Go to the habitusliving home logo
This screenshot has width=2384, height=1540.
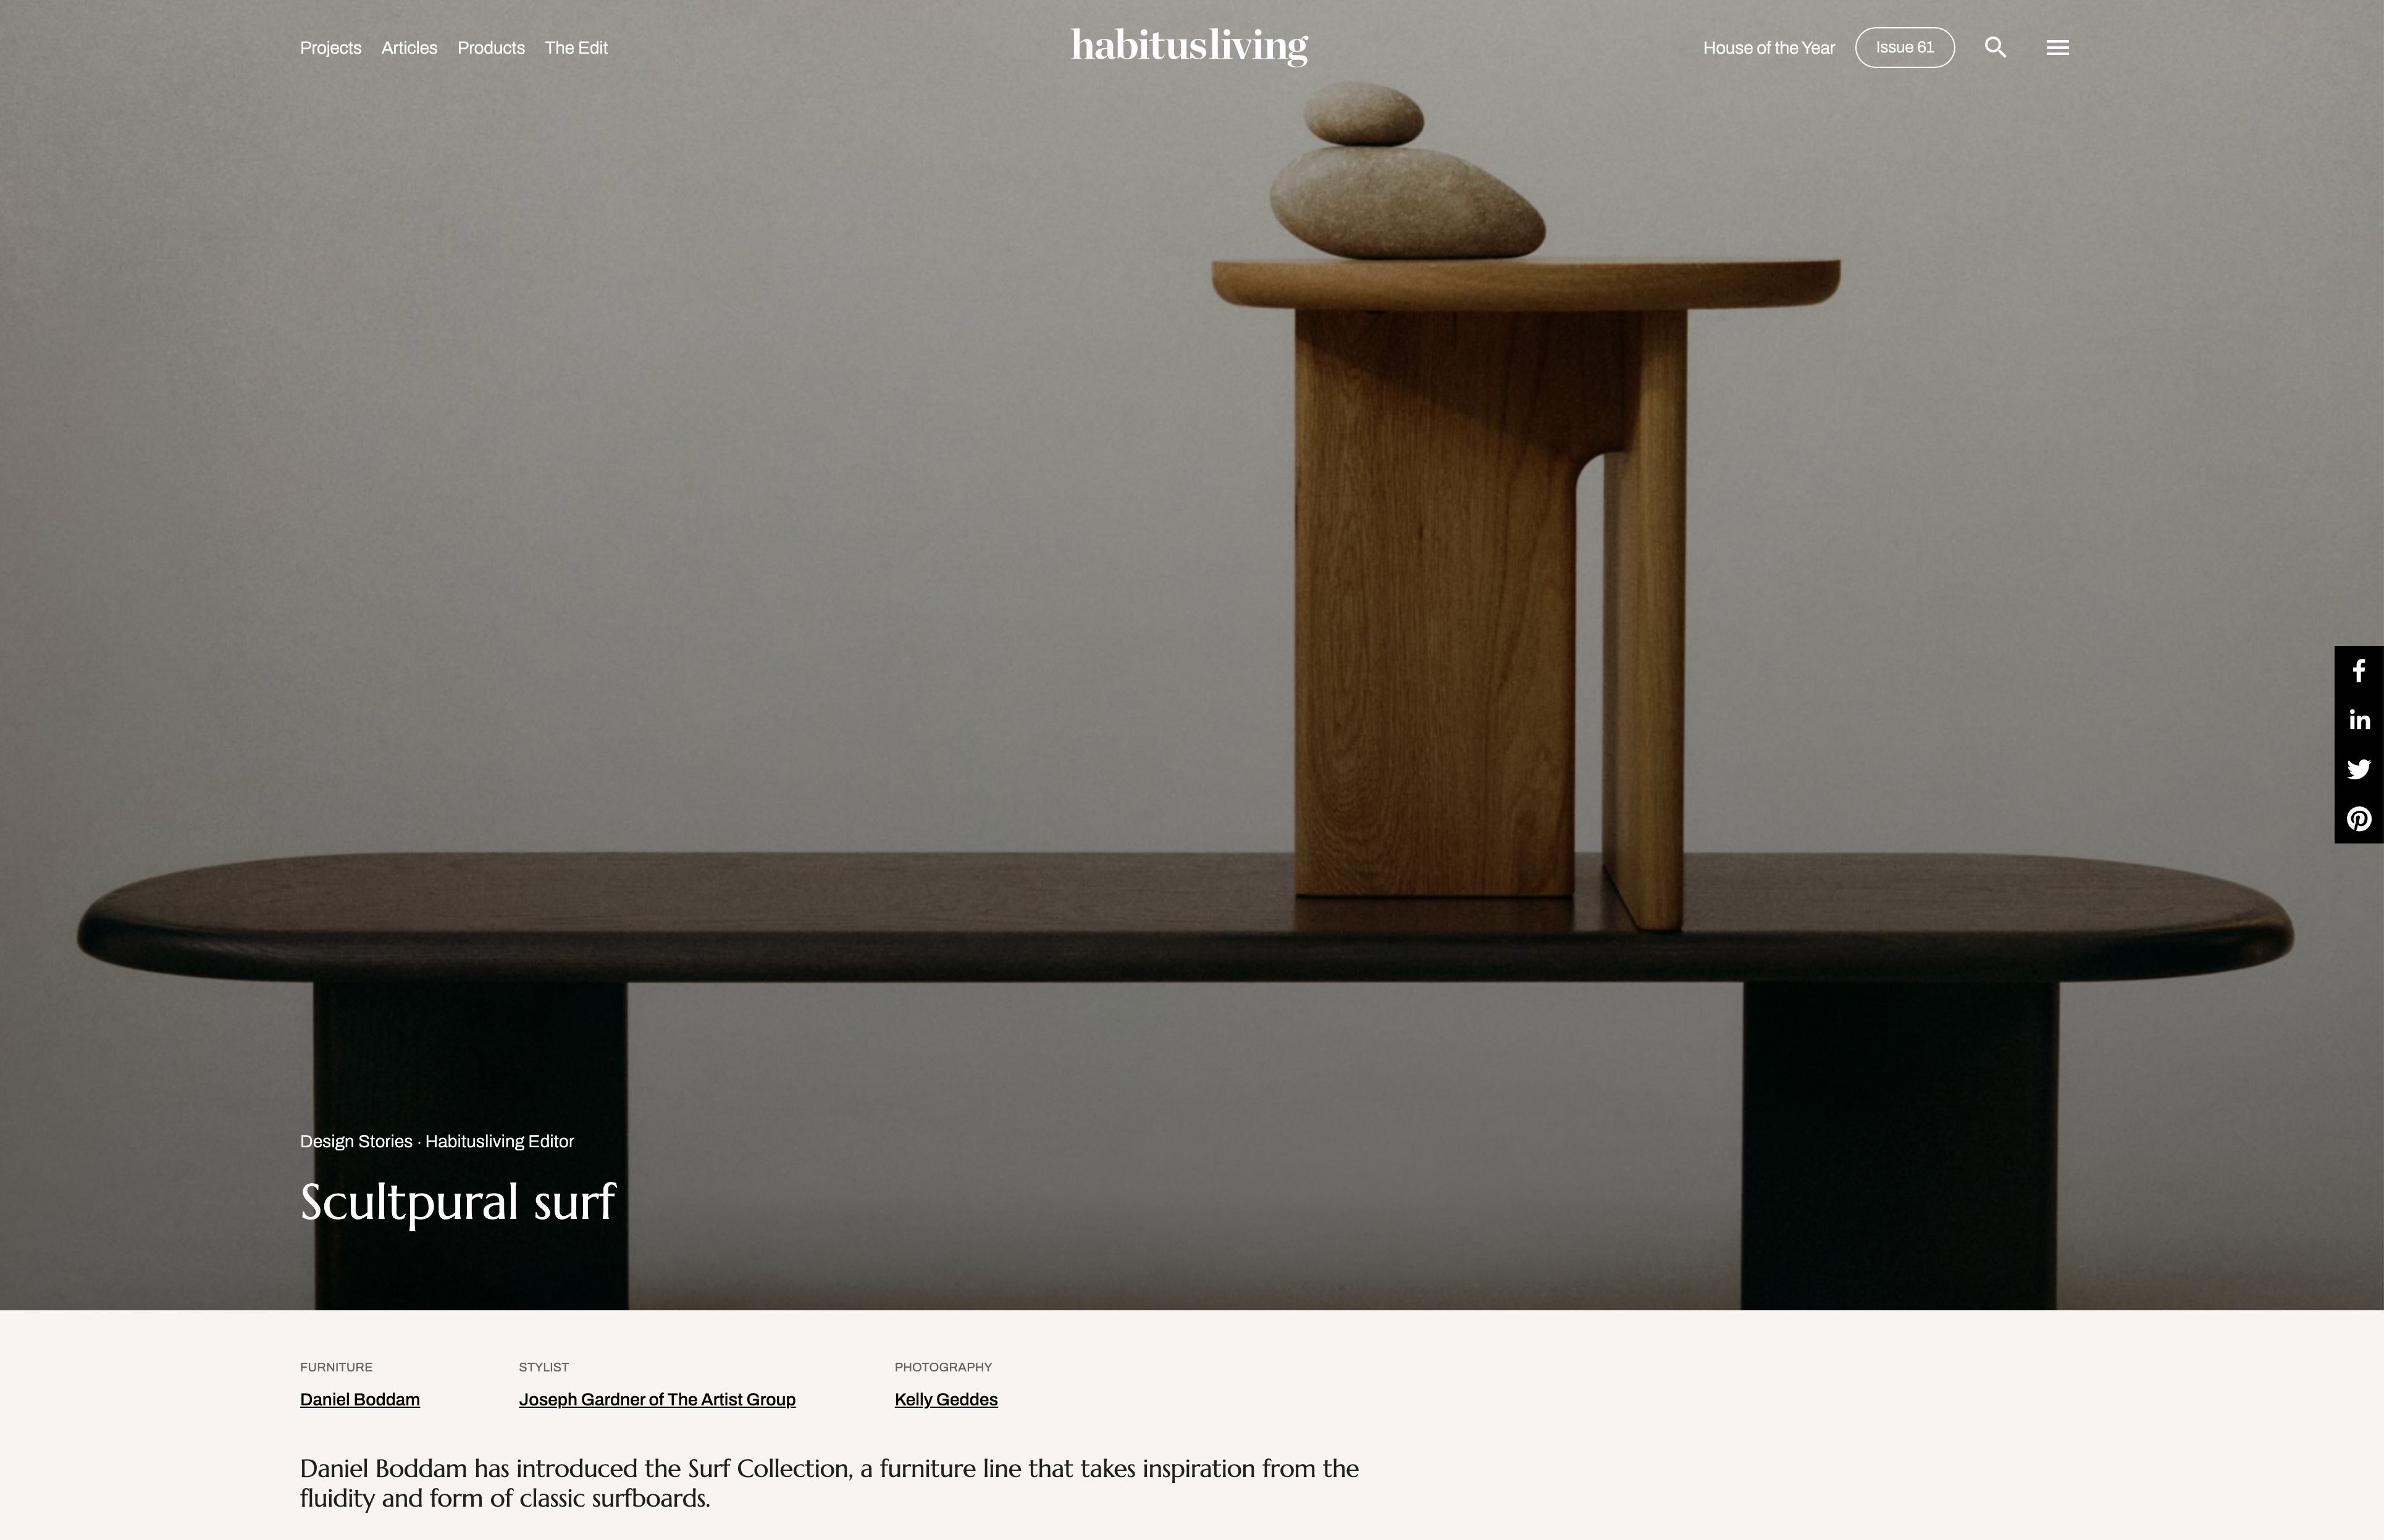(1189, 46)
